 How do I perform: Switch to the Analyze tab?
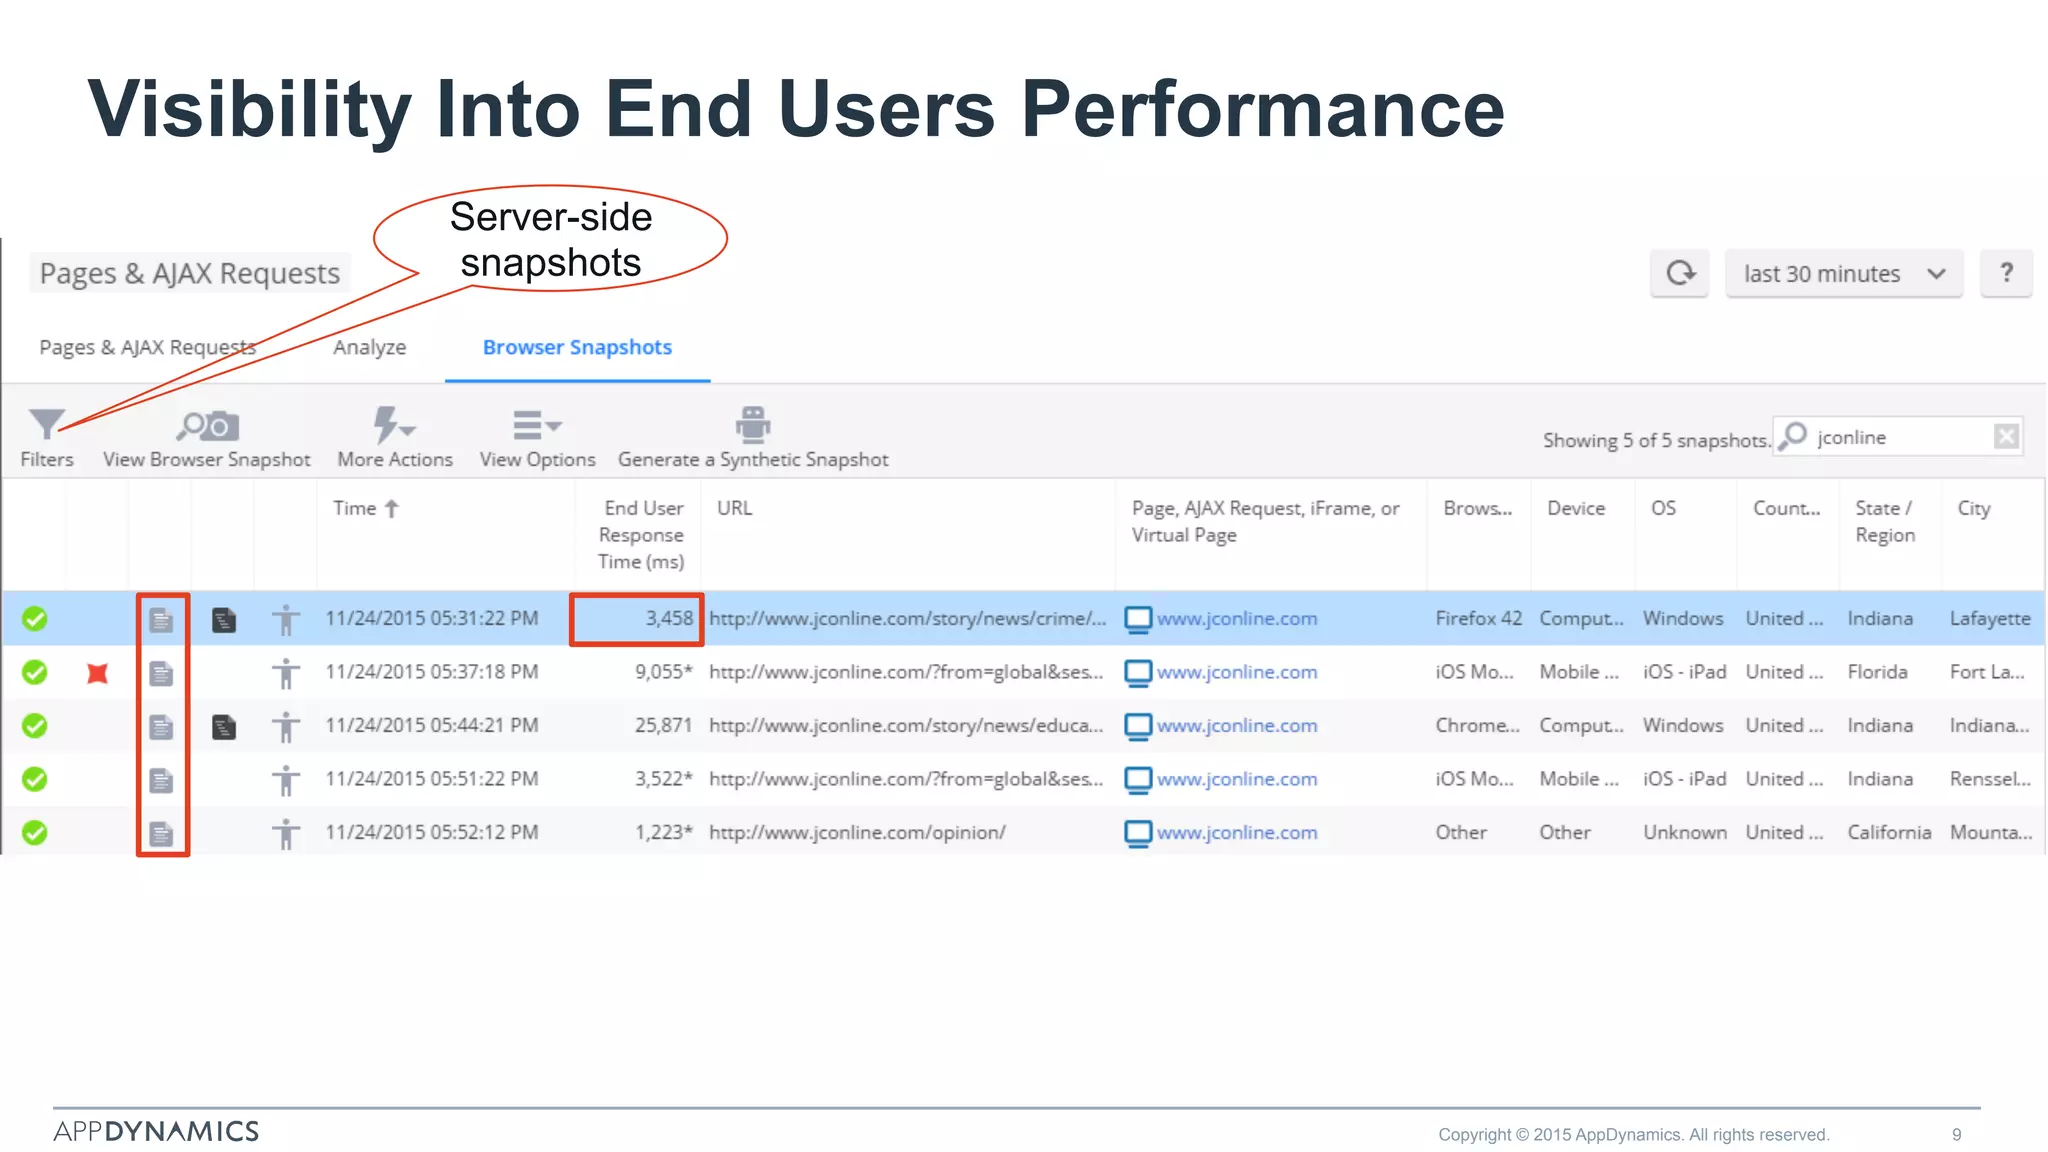[369, 347]
